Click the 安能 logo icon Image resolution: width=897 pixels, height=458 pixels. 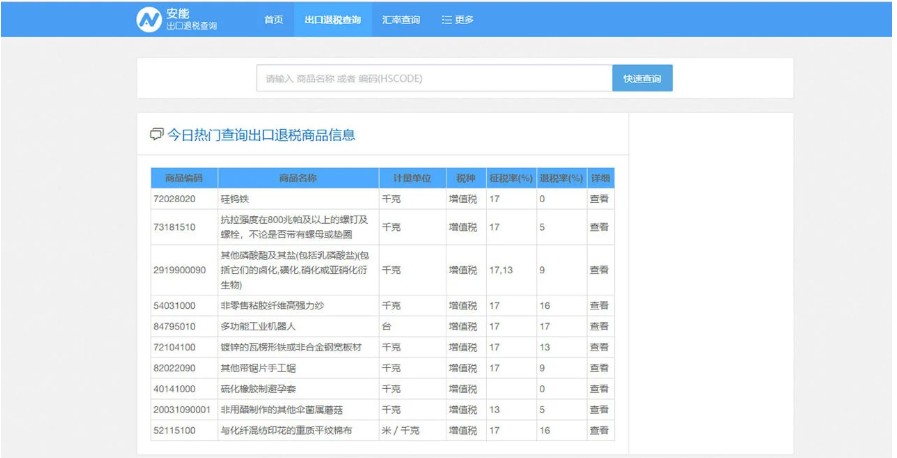[x=149, y=19]
